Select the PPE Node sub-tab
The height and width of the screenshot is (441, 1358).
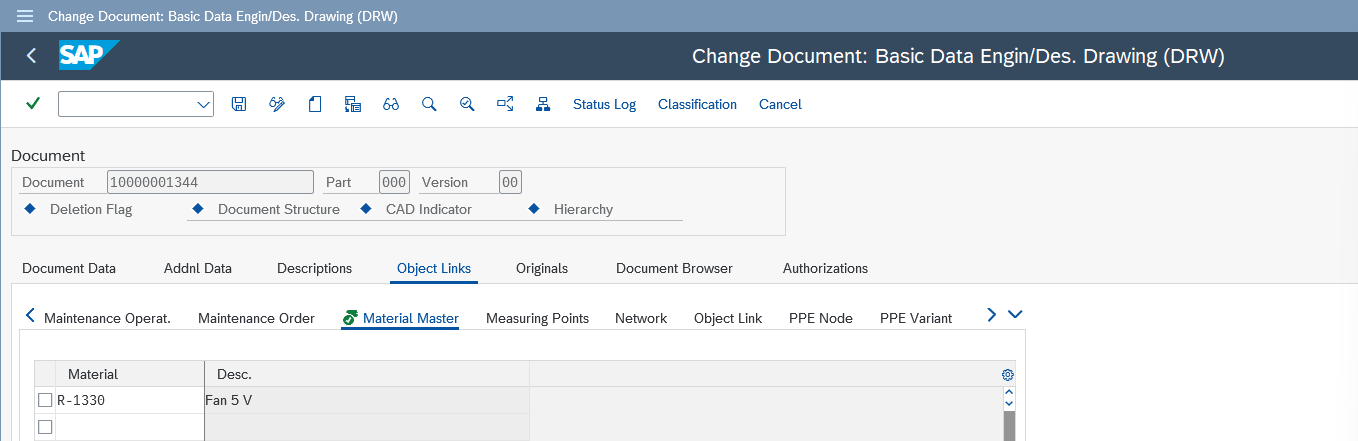pyautogui.click(x=821, y=318)
